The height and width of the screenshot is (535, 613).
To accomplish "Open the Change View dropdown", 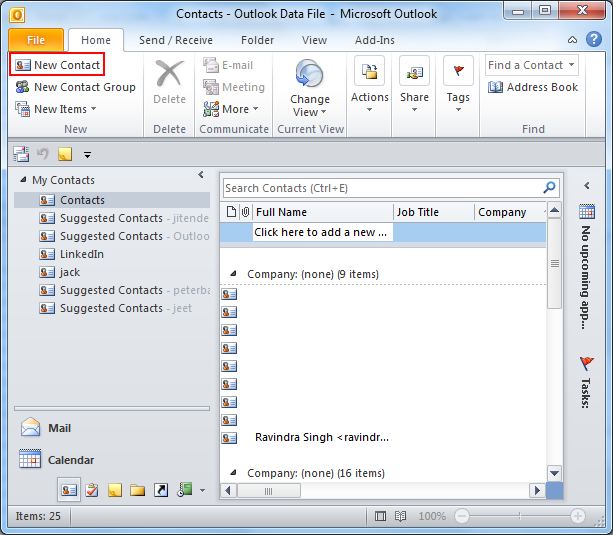I will 310,88.
